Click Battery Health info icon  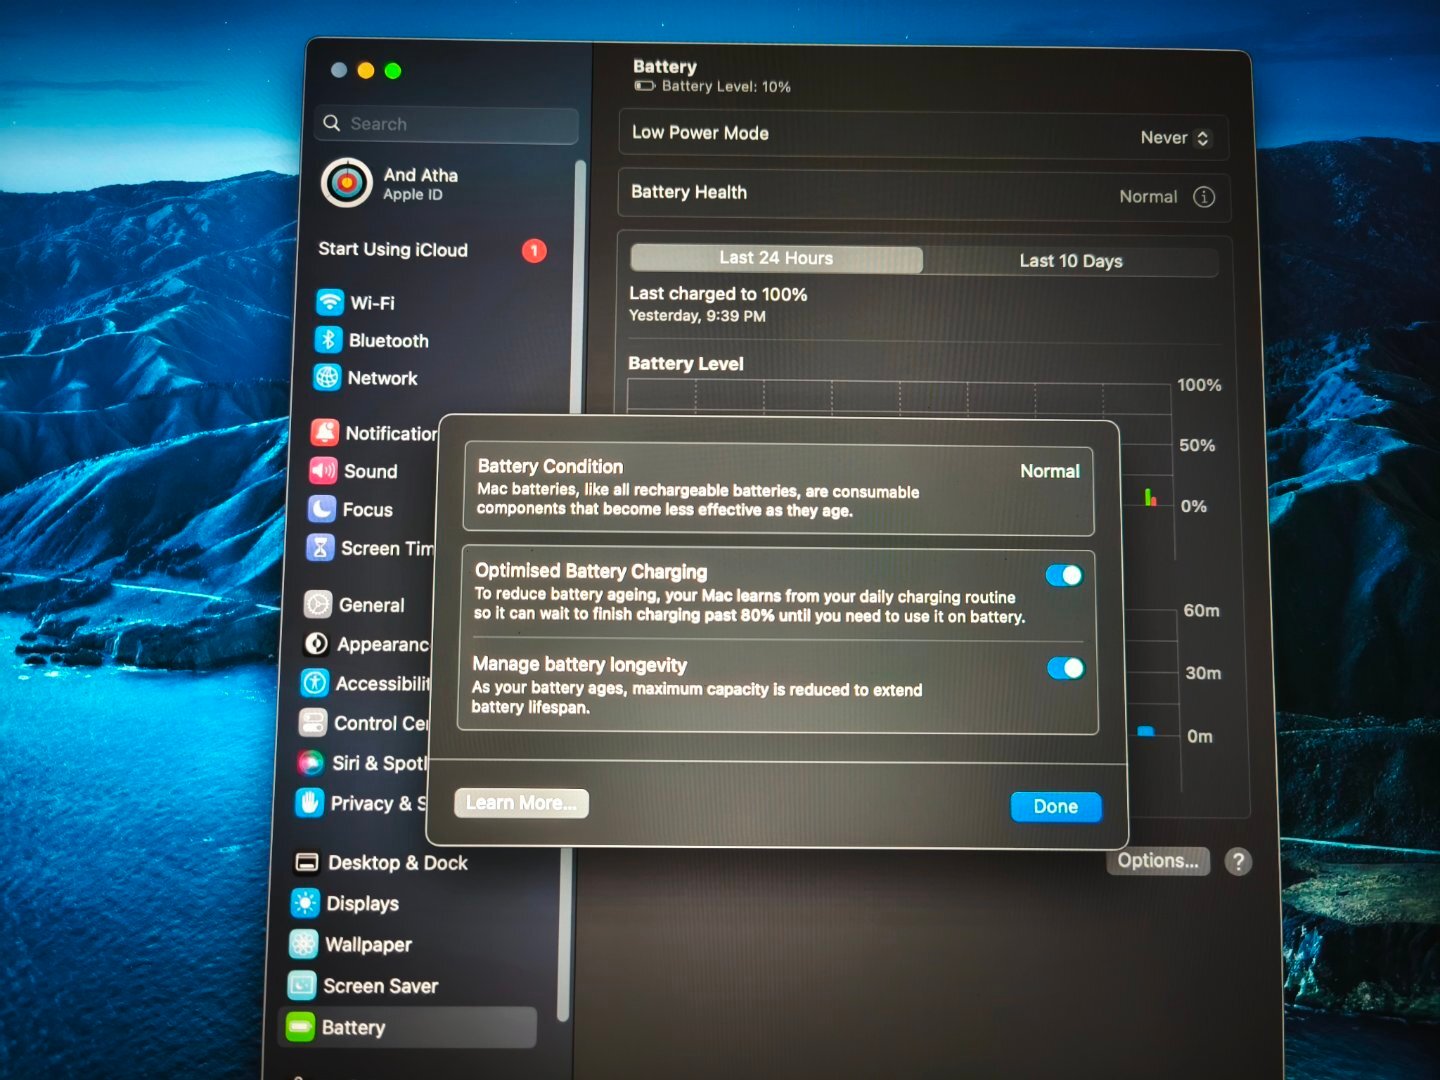[x=1204, y=197]
